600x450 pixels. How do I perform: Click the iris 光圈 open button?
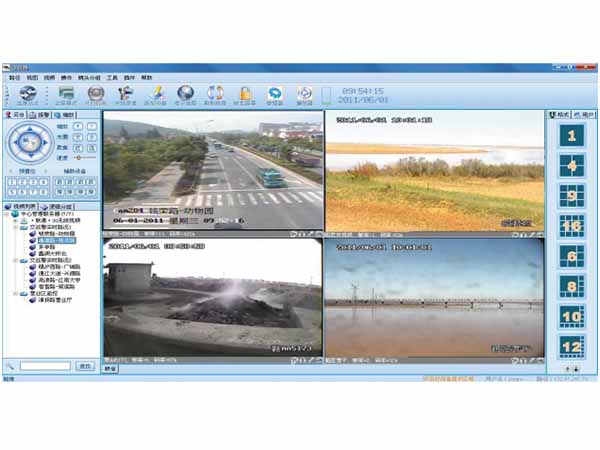78,137
